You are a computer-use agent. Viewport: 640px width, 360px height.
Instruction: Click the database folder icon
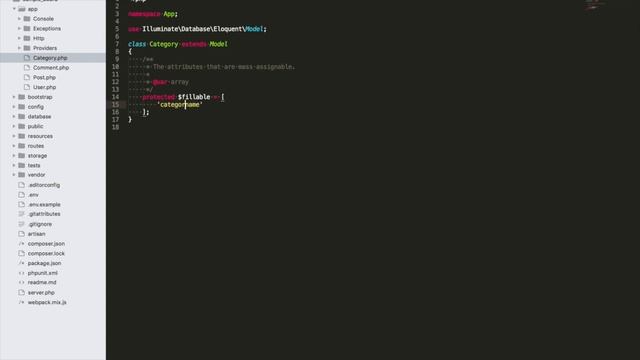pyautogui.click(x=22, y=117)
